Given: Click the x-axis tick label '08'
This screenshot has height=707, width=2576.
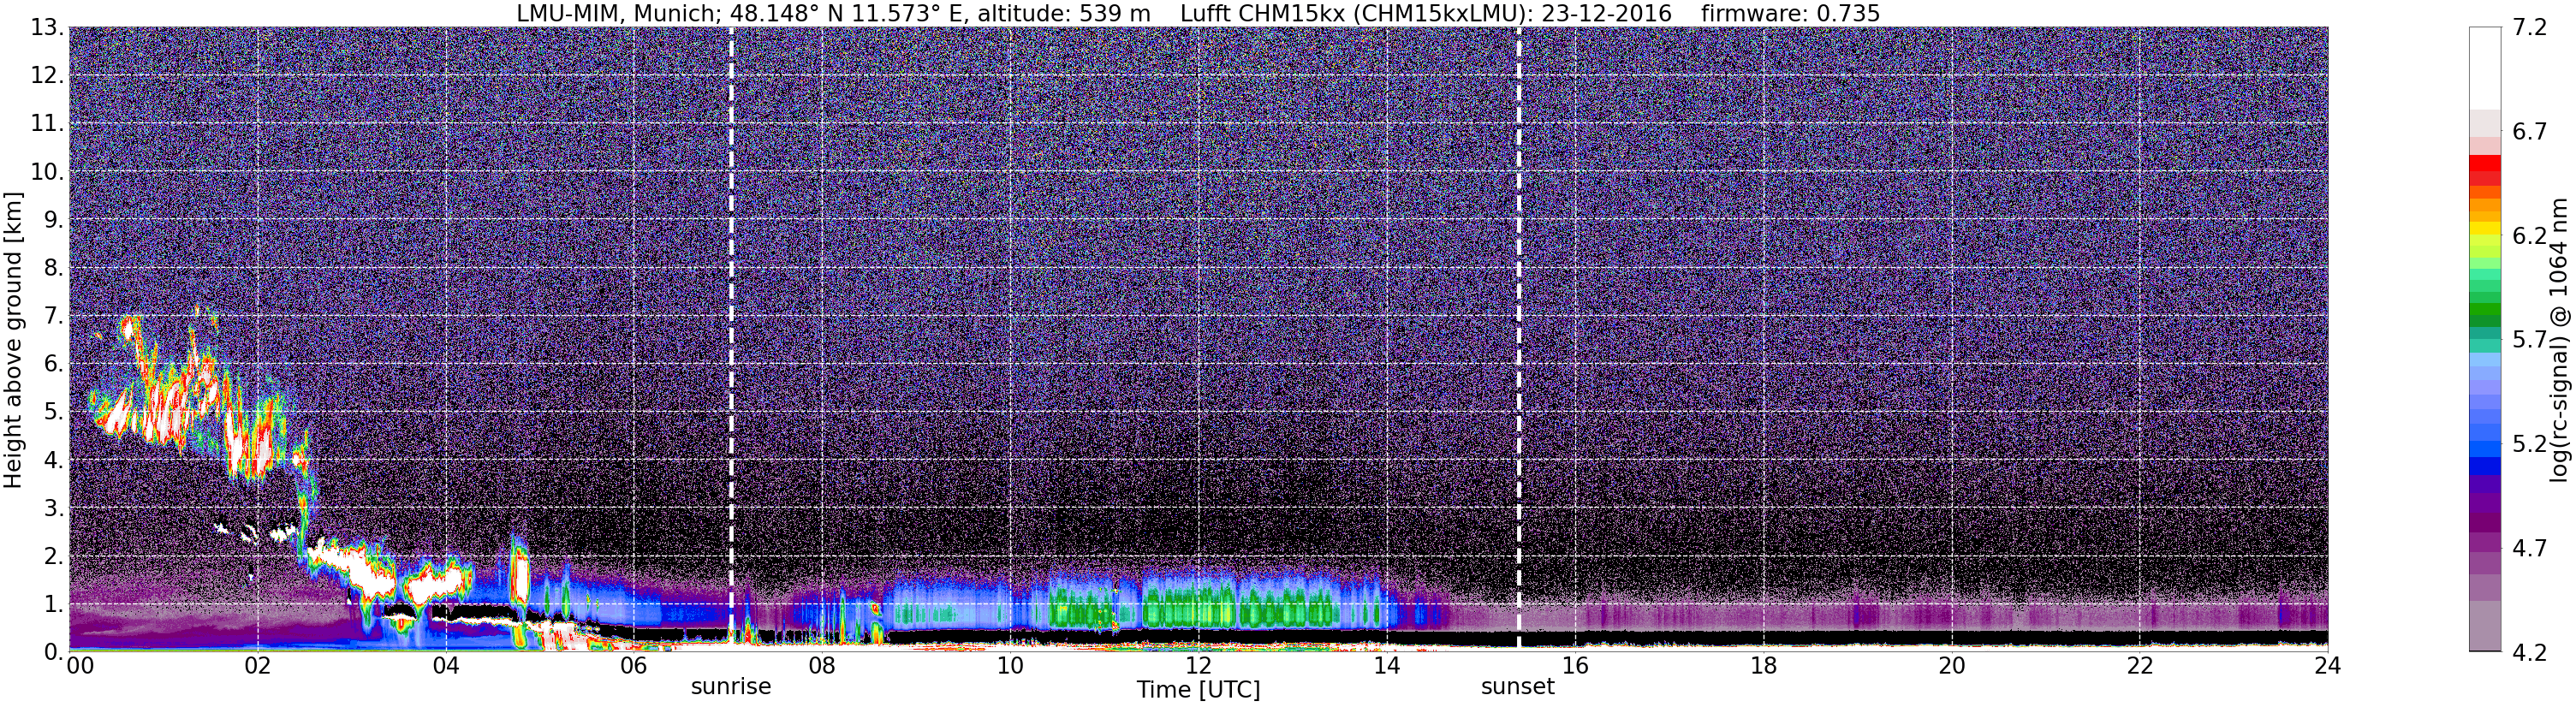Looking at the screenshot, I should (822, 667).
